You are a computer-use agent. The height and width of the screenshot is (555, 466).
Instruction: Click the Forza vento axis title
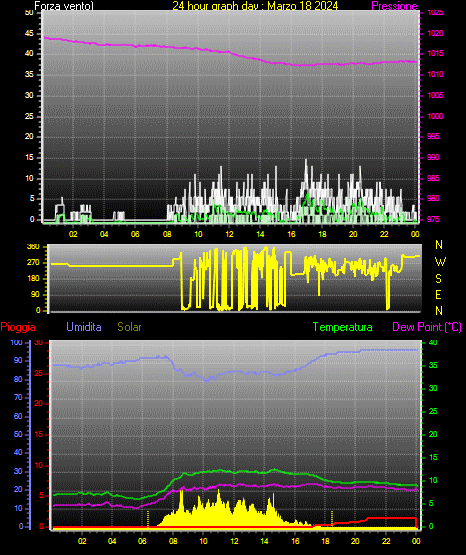pyautogui.click(x=64, y=6)
